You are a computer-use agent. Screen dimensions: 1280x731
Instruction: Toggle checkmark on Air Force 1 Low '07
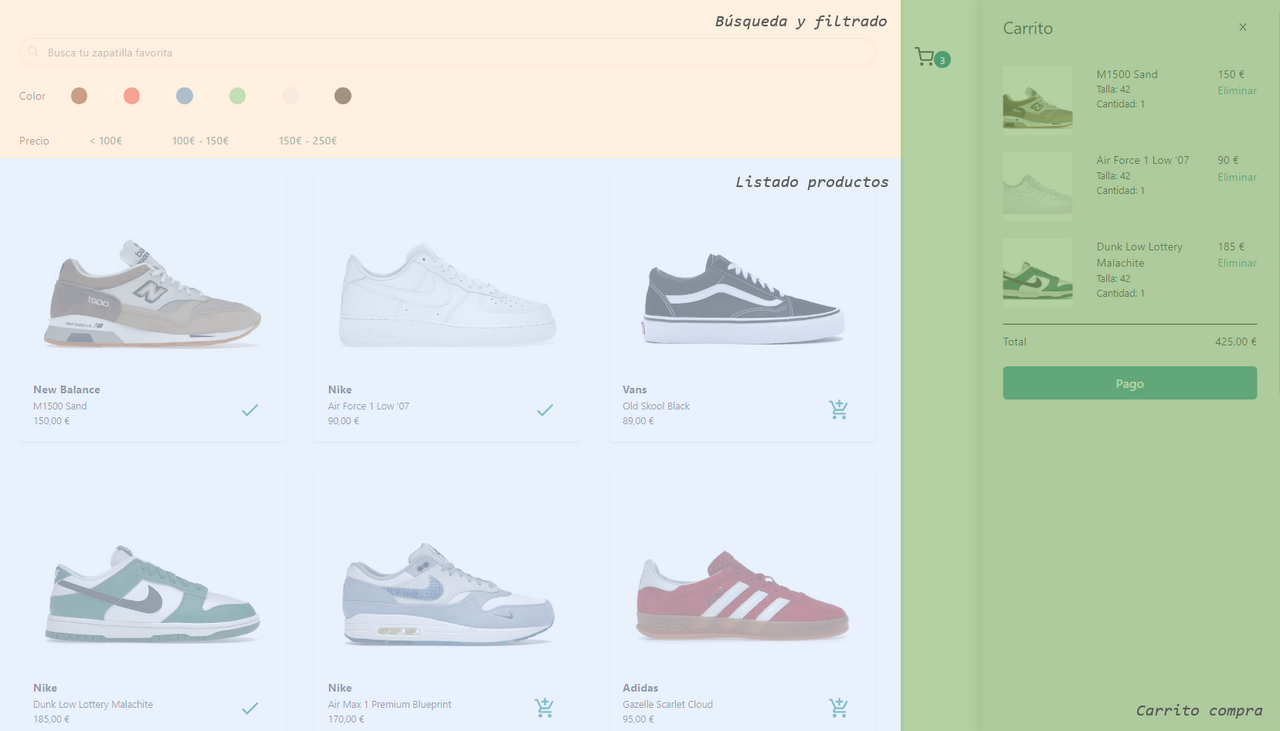pyautogui.click(x=544, y=410)
